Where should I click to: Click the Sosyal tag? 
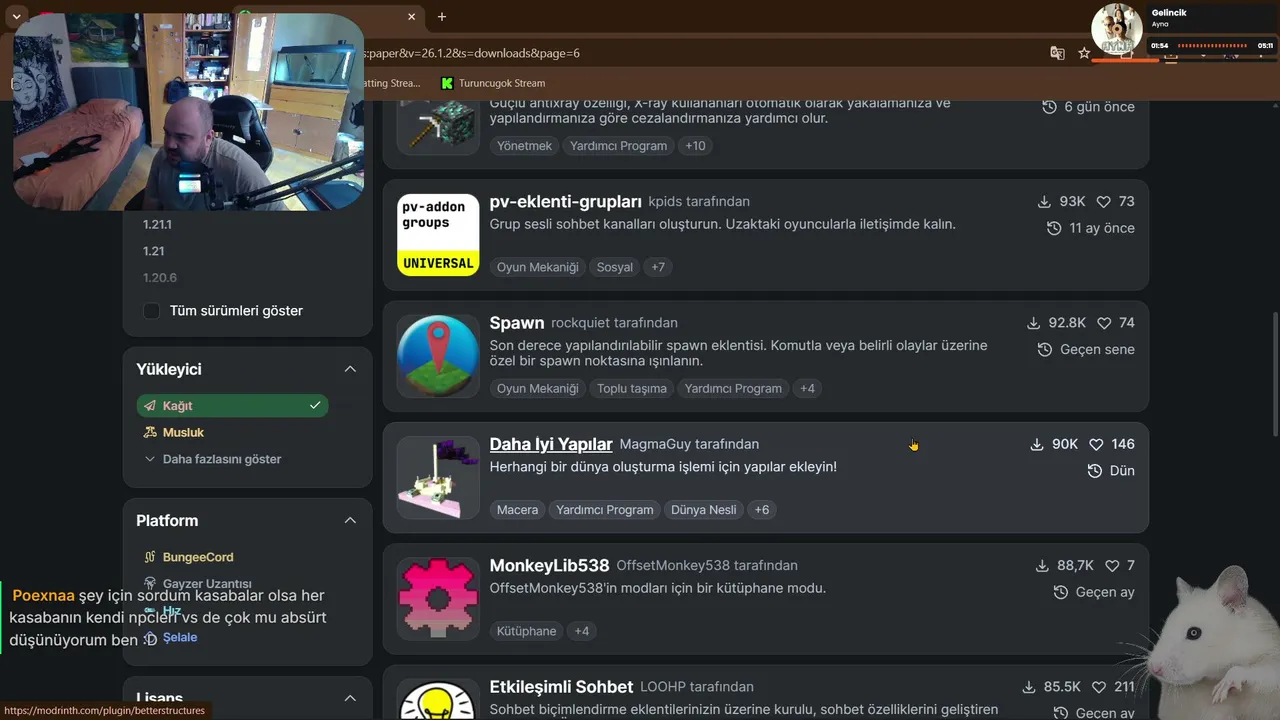pyautogui.click(x=615, y=267)
